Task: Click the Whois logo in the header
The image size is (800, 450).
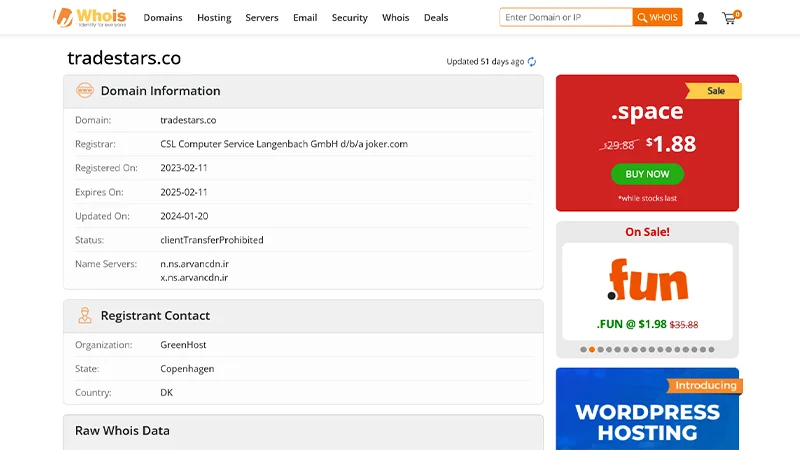Action: 90,17
